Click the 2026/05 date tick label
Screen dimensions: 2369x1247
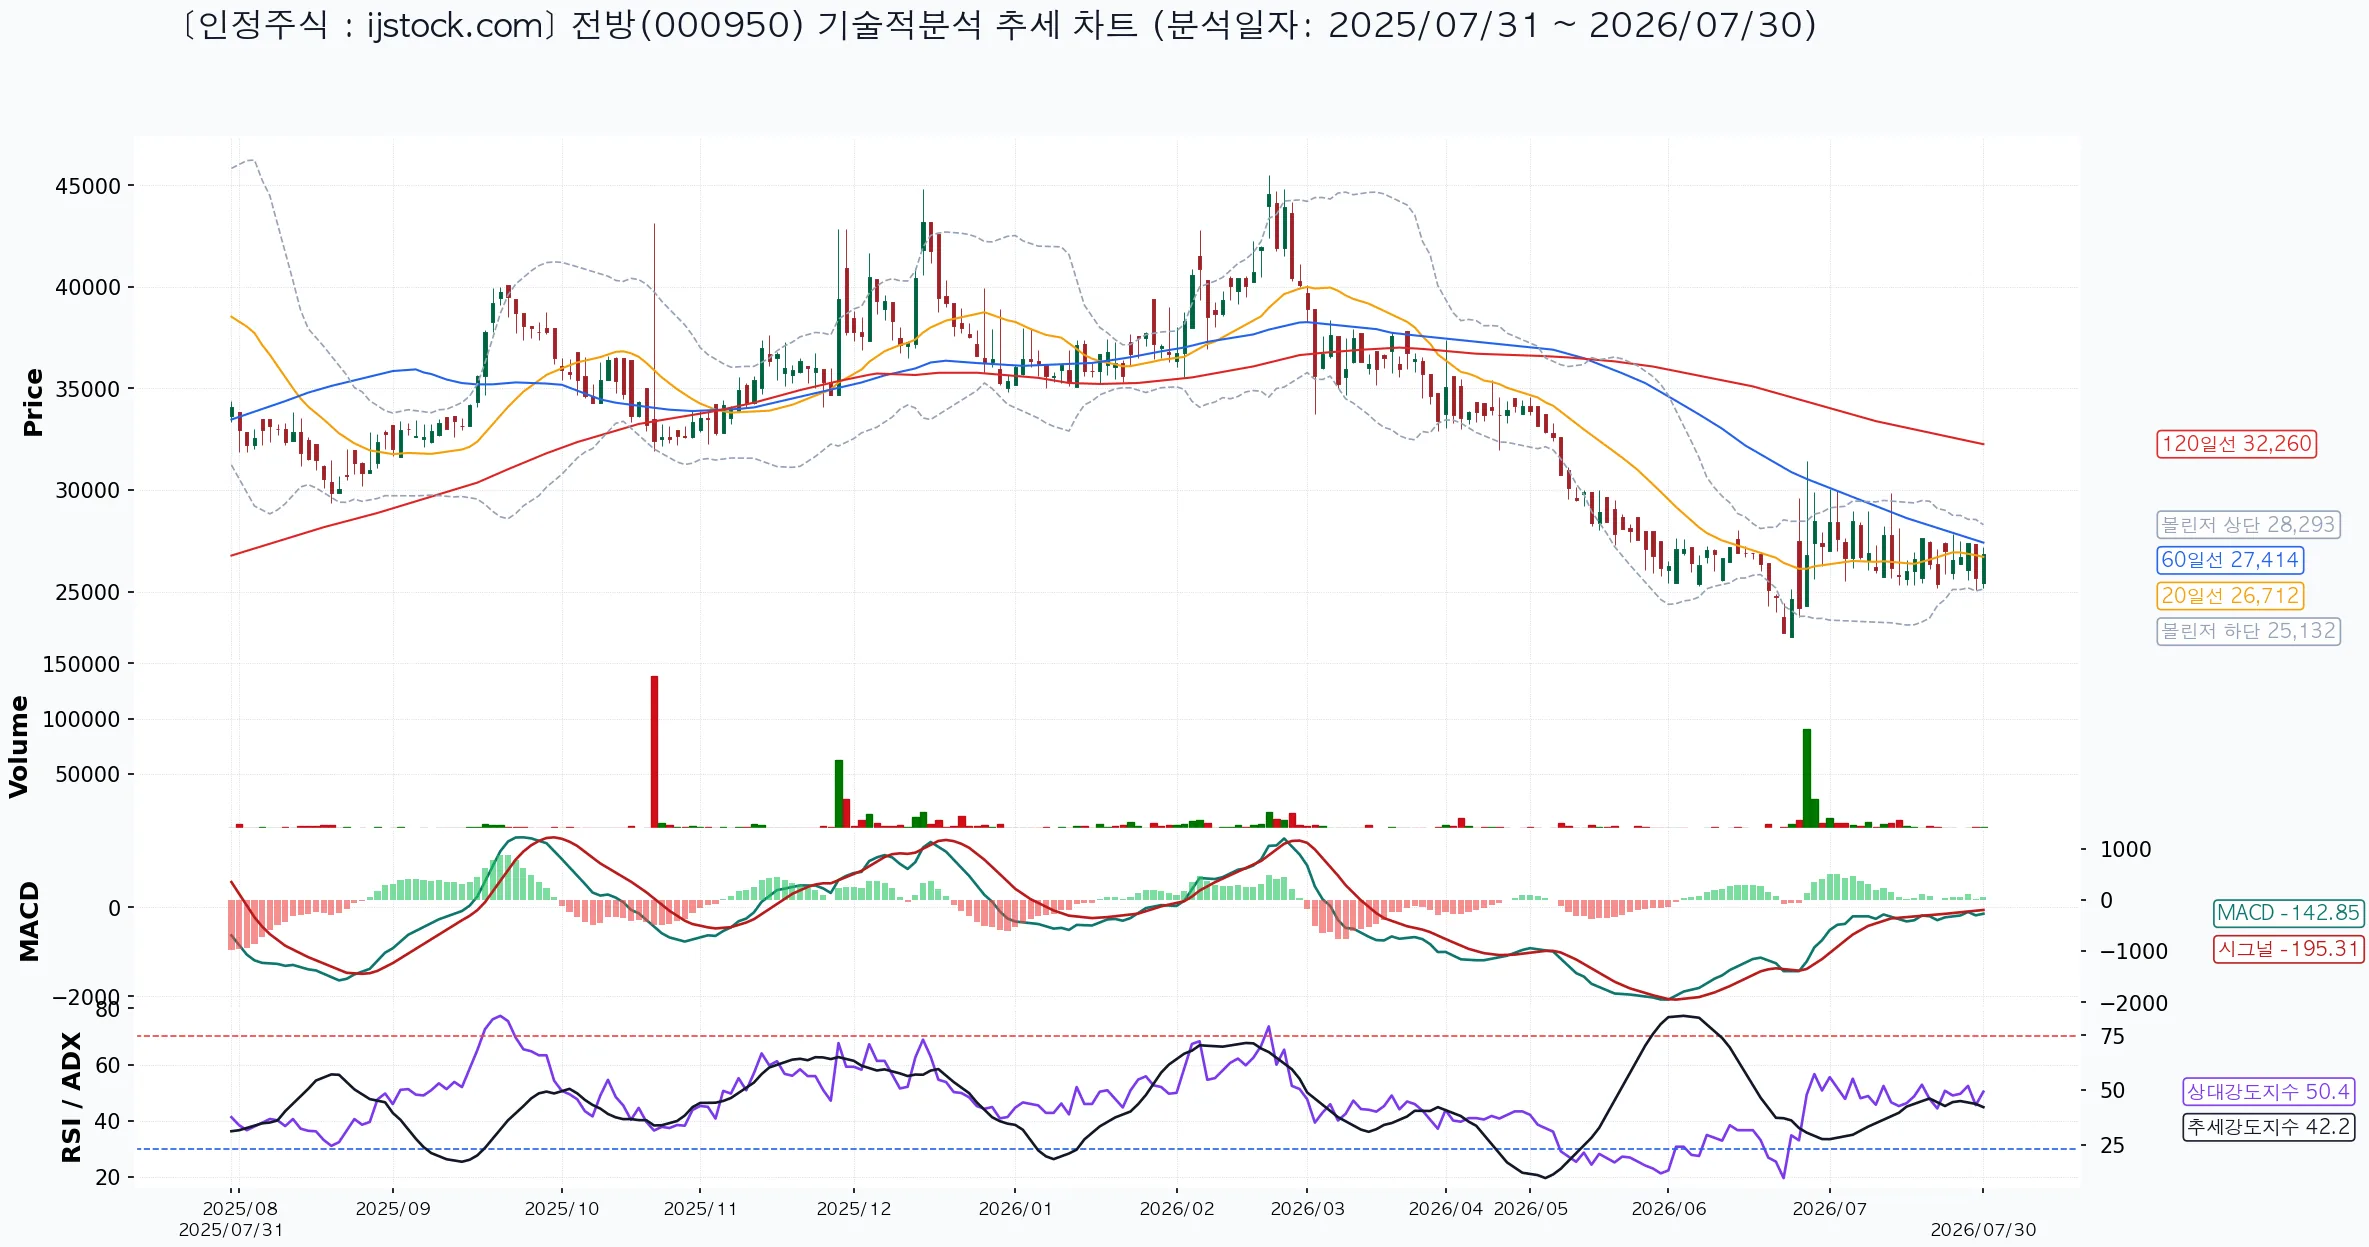(1531, 1209)
